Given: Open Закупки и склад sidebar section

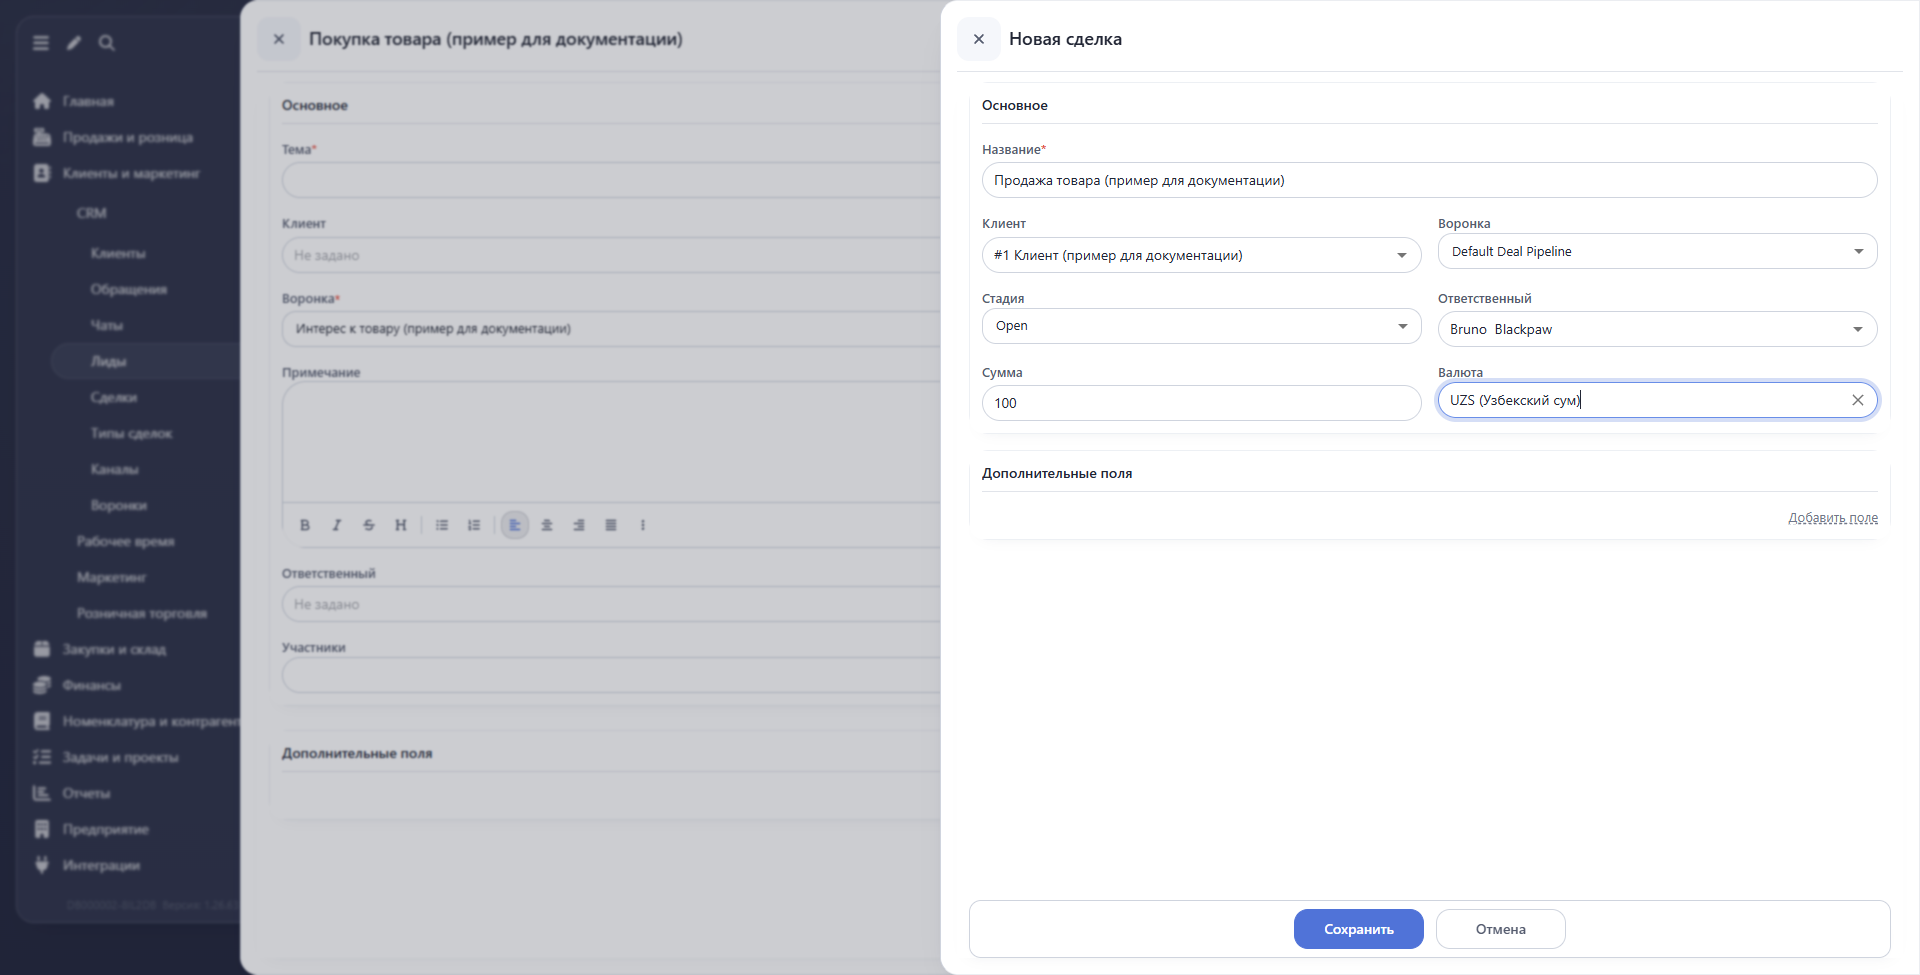Looking at the screenshot, I should pyautogui.click(x=114, y=650).
